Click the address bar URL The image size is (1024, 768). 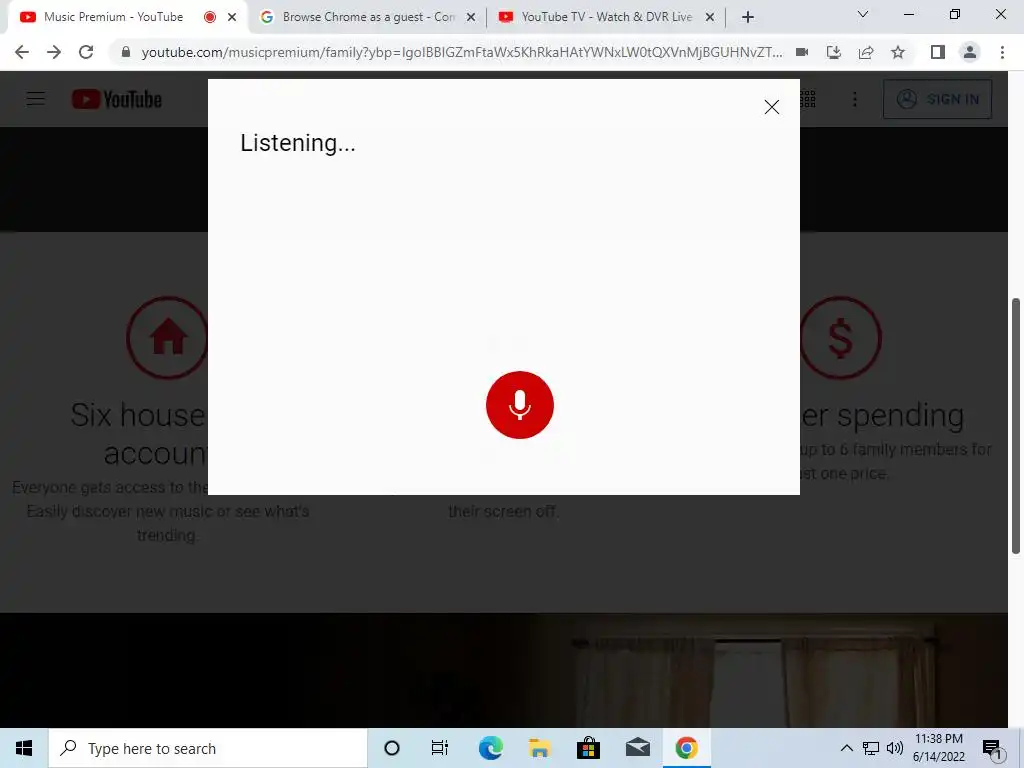(461, 52)
